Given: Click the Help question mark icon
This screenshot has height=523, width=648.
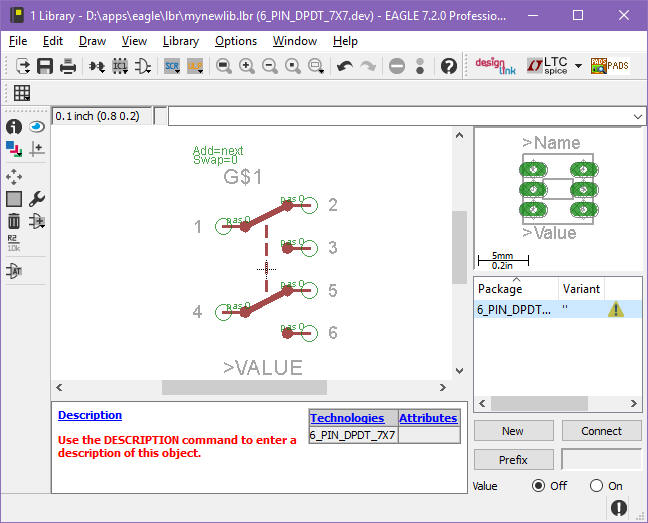Looking at the screenshot, I should 449,66.
